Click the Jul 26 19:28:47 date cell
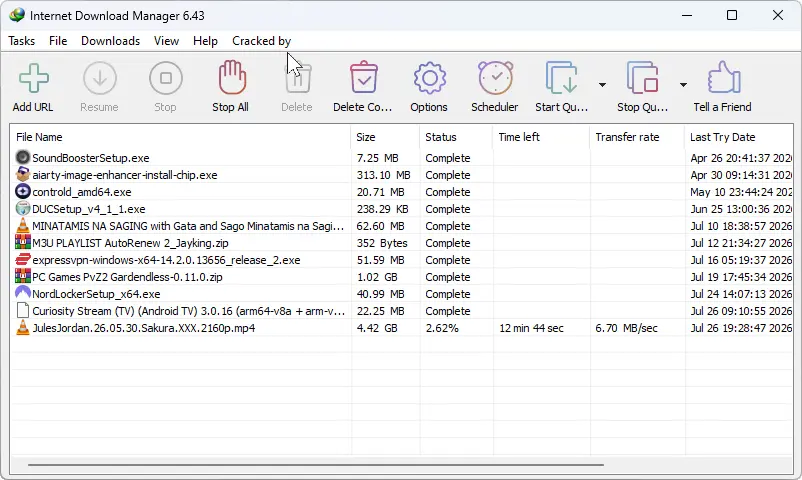The image size is (802, 480). (741, 328)
